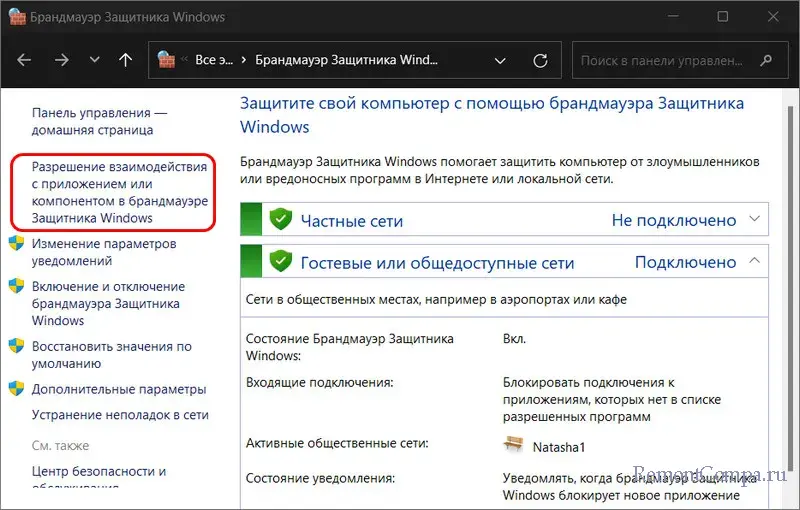Maximize the firewall window

(722, 16)
